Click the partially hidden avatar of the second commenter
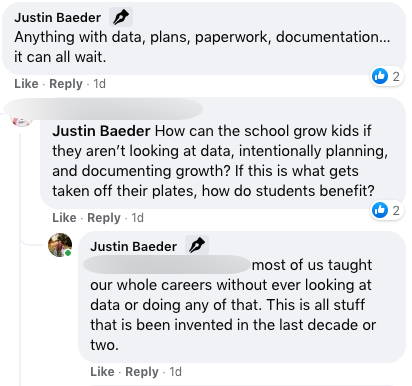Viewport: 412px width, 386px height. 22,121
